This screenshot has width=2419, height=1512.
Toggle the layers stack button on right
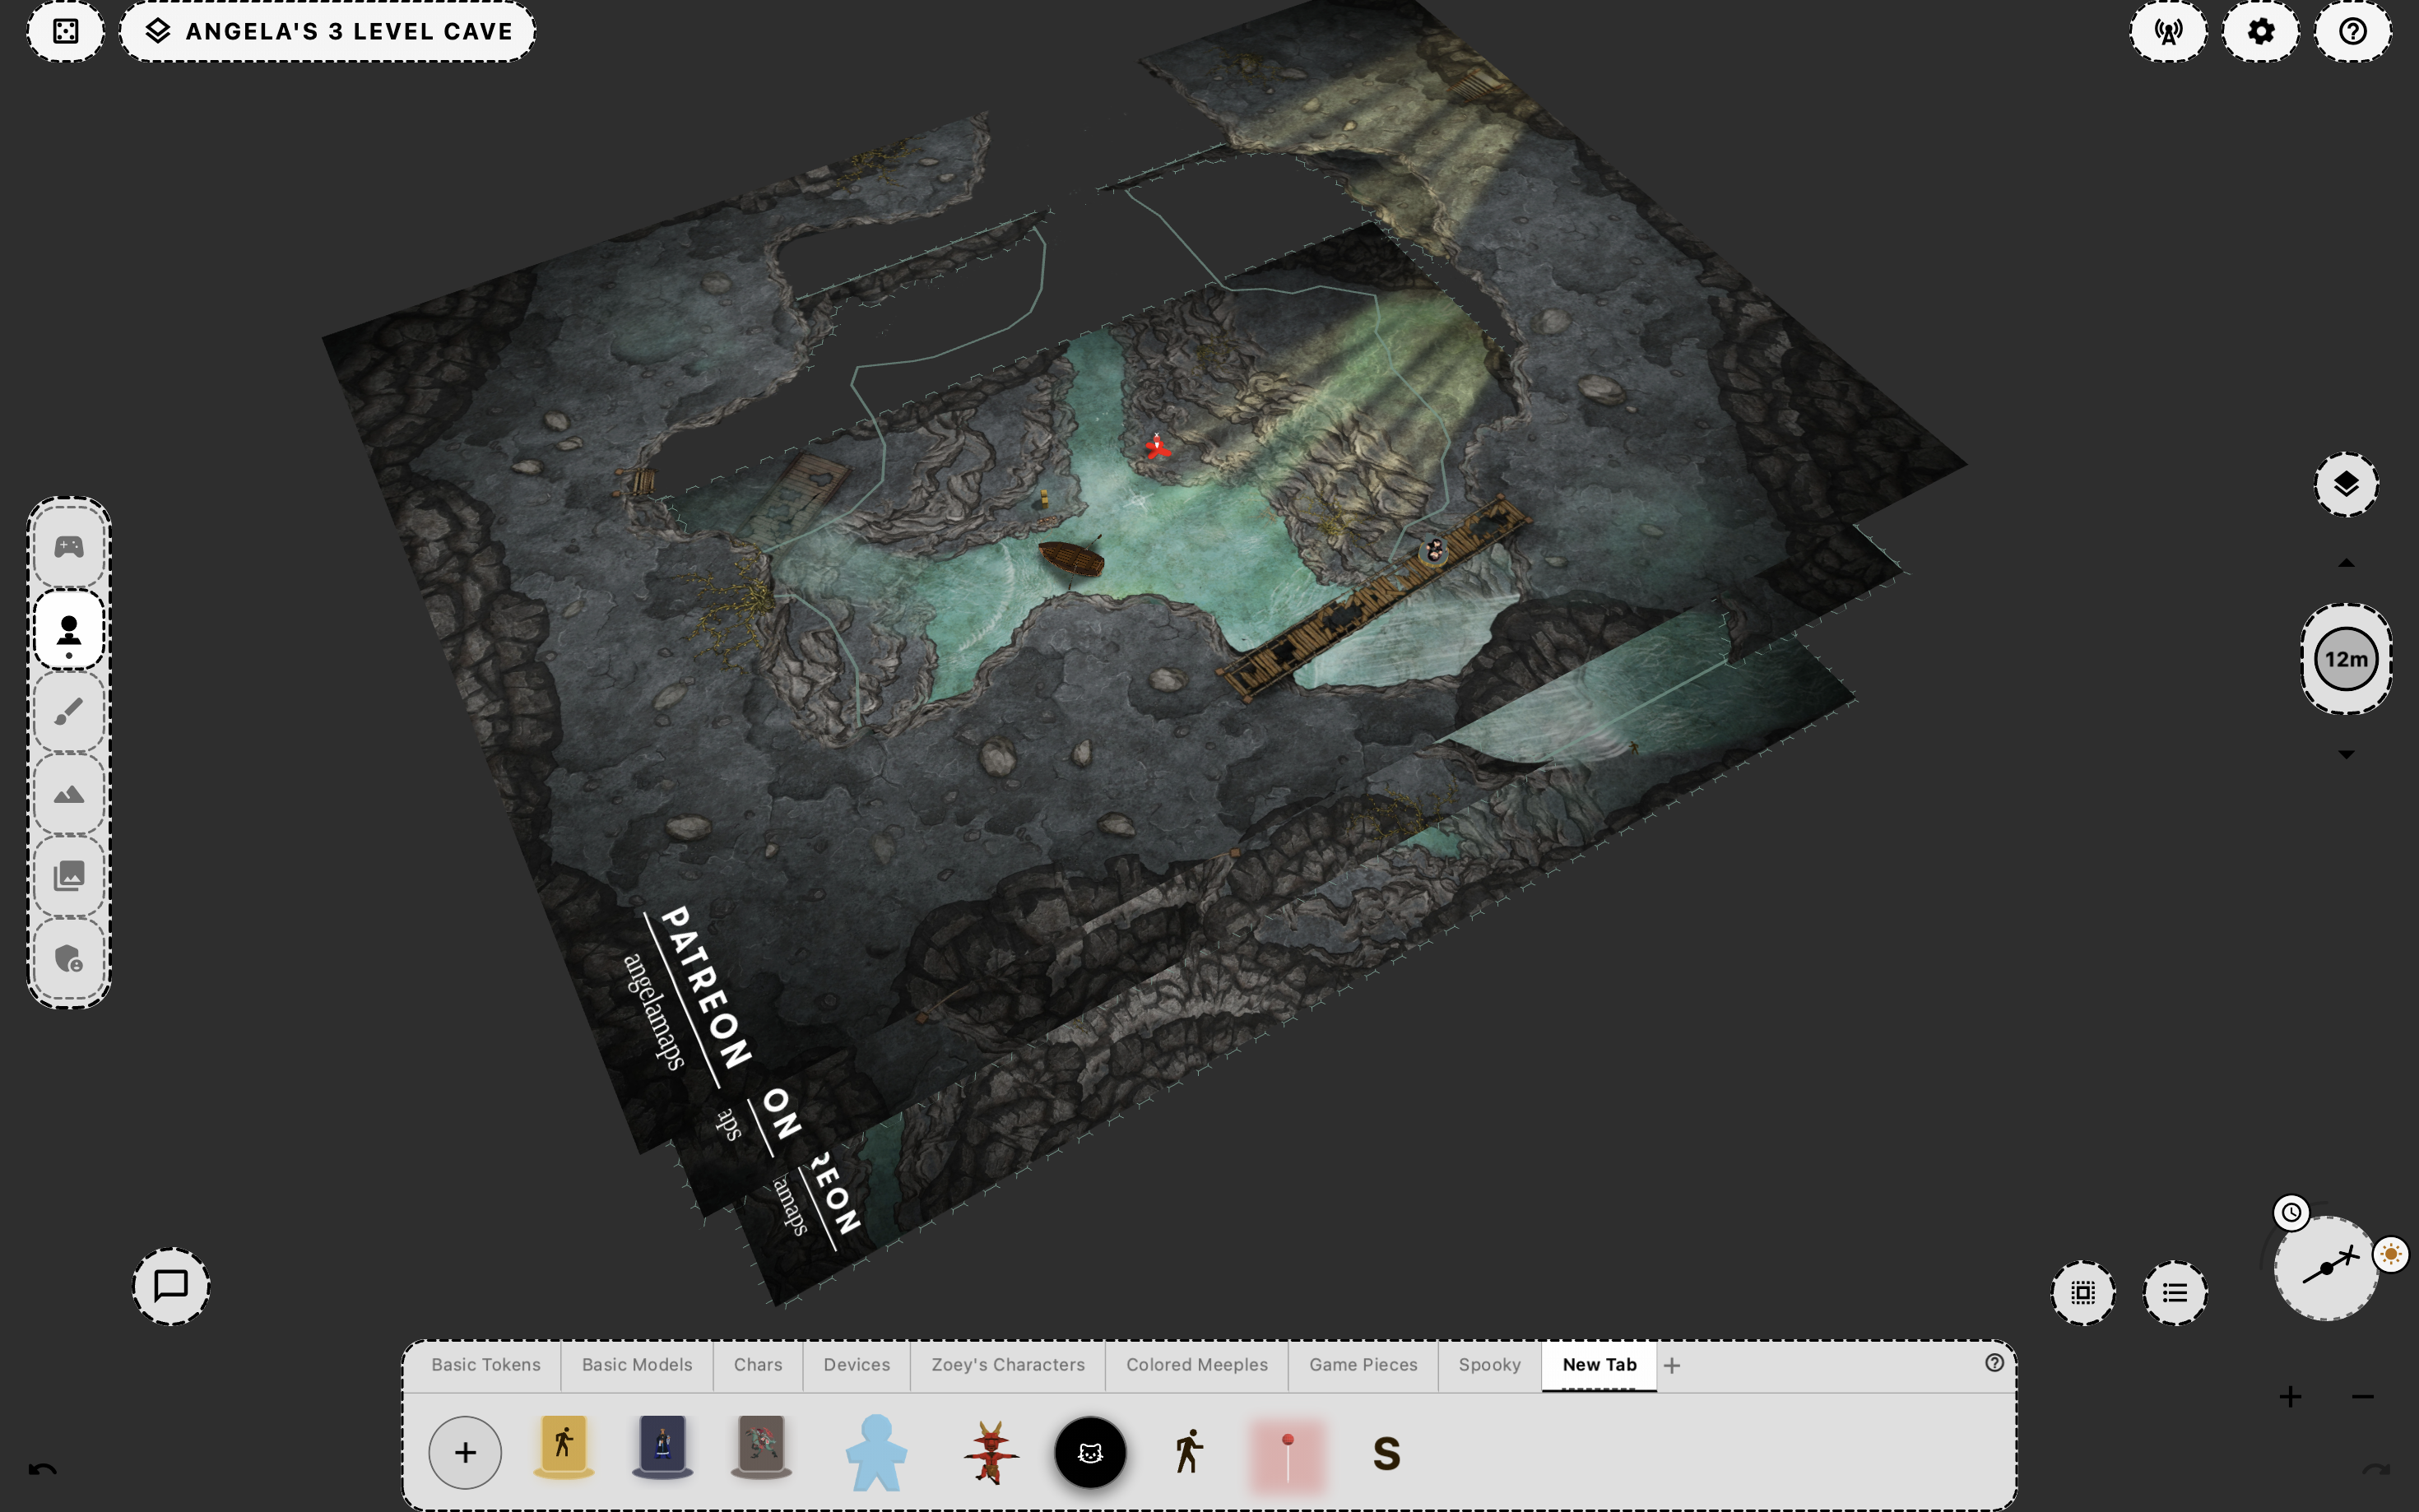[2346, 485]
